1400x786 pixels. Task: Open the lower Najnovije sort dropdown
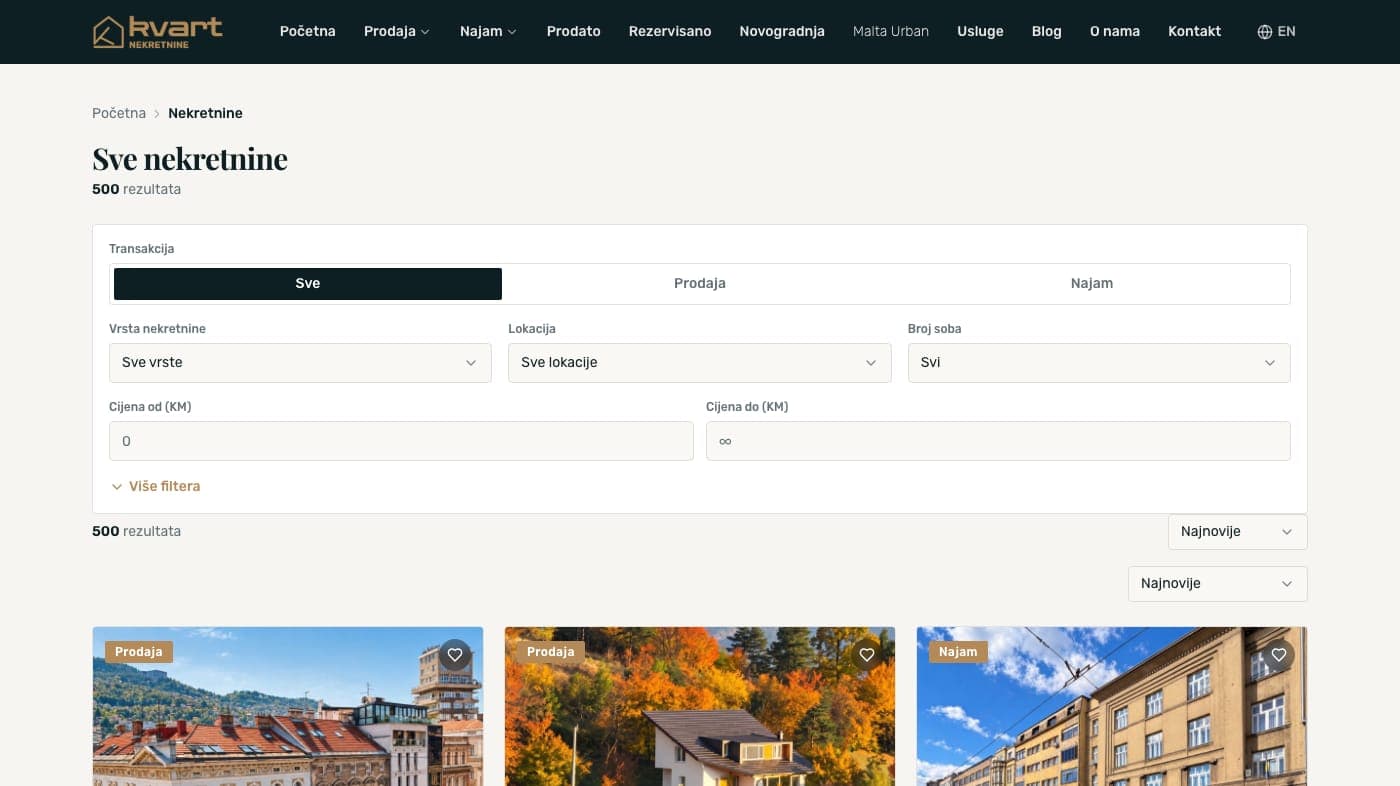pyautogui.click(x=1218, y=584)
